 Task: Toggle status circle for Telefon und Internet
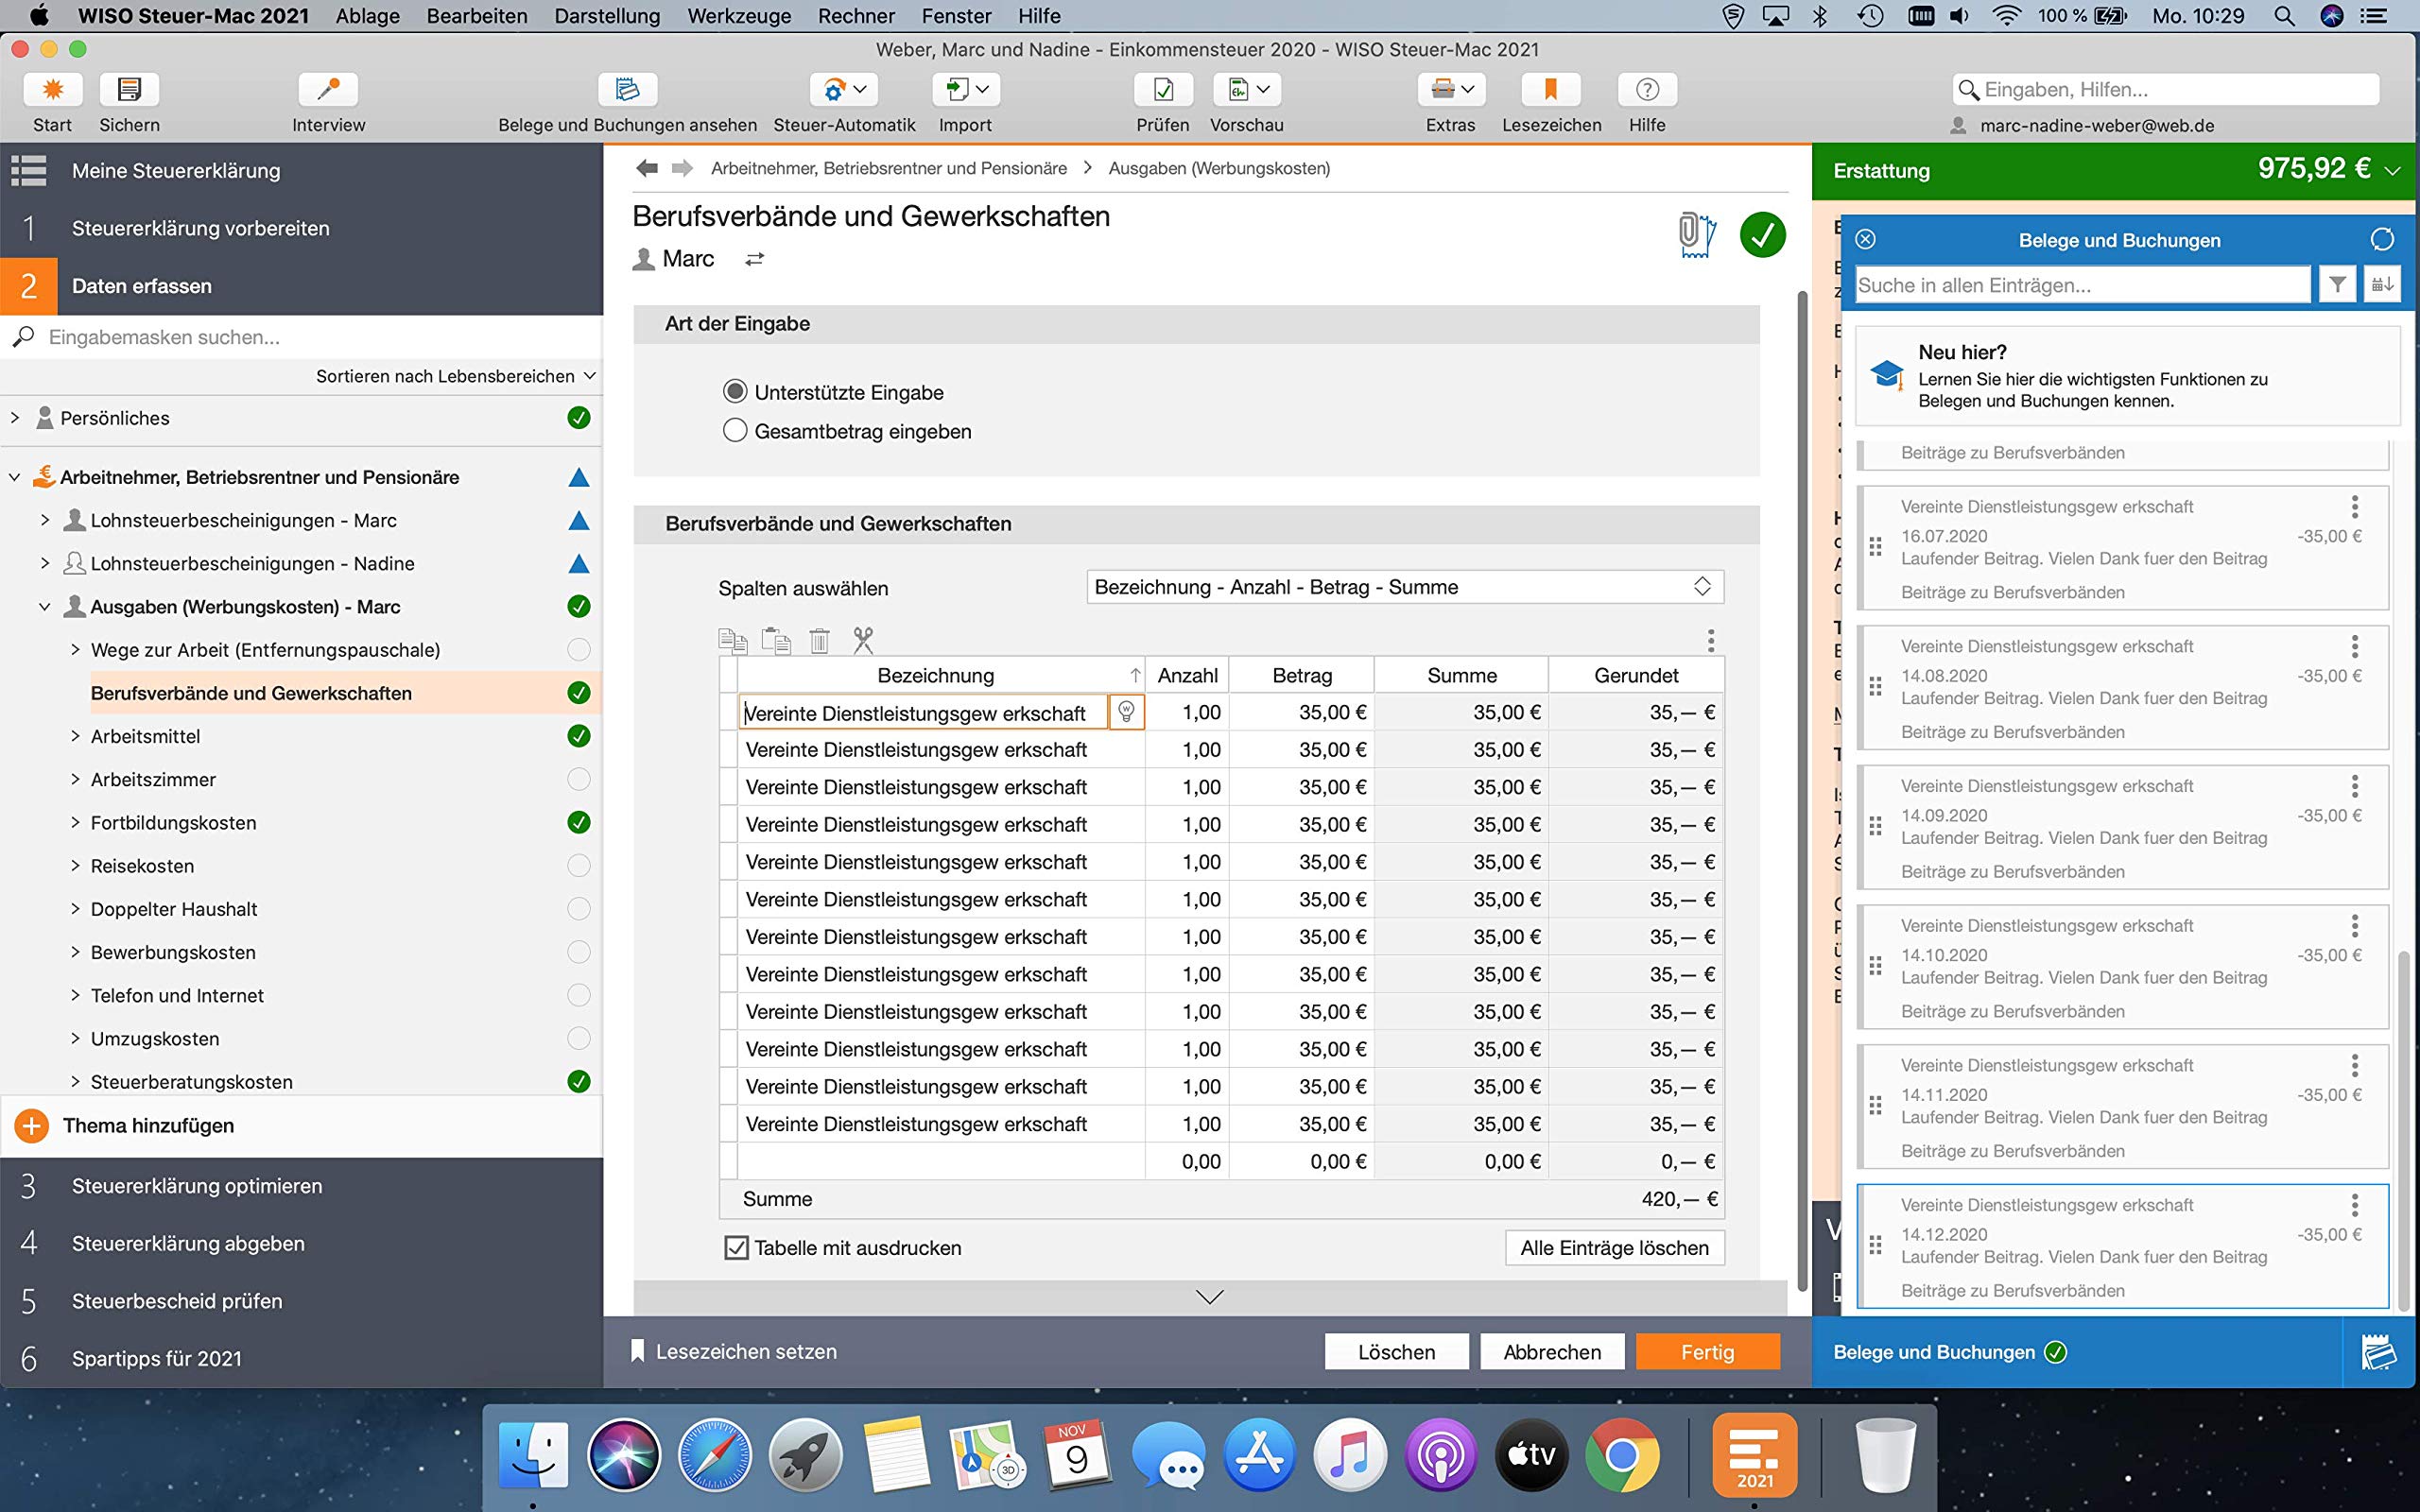[x=578, y=995]
